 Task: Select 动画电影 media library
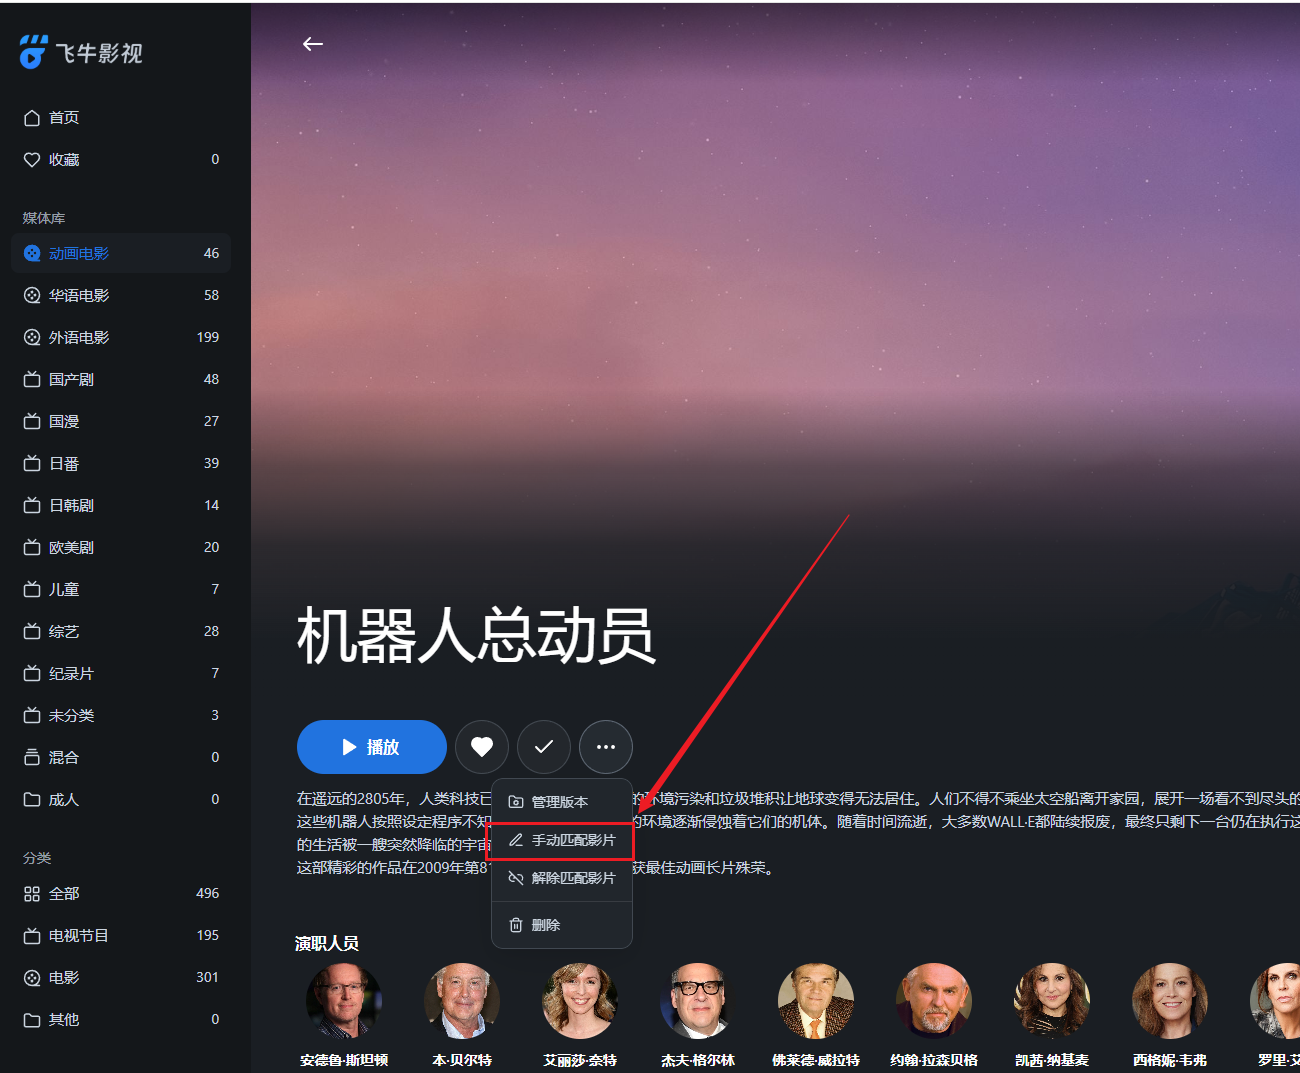(121, 254)
